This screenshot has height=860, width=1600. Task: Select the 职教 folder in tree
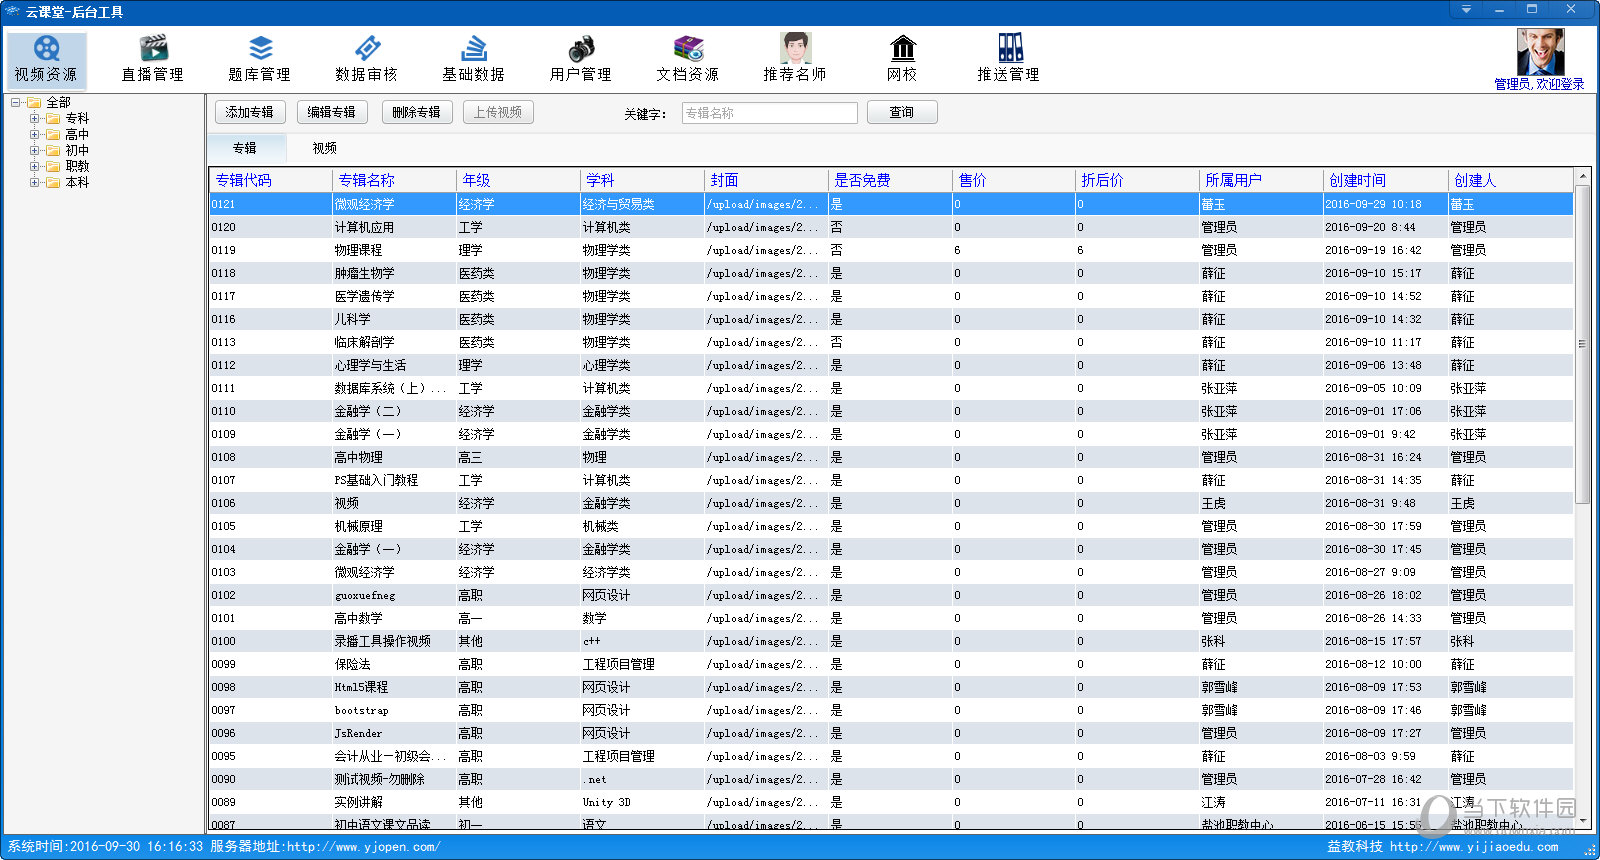coord(77,166)
